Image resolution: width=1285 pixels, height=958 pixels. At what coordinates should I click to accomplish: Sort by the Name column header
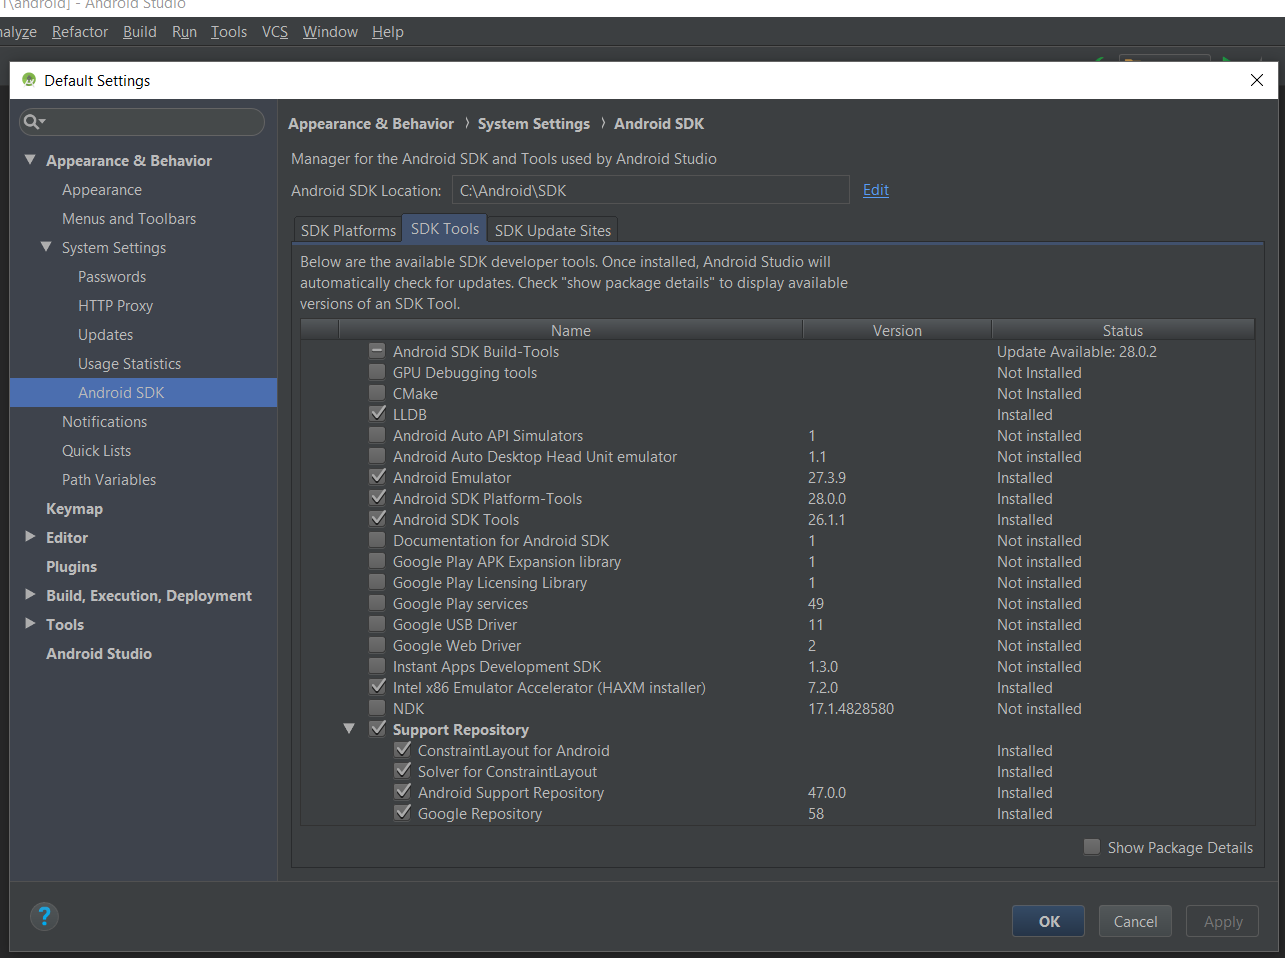571,330
